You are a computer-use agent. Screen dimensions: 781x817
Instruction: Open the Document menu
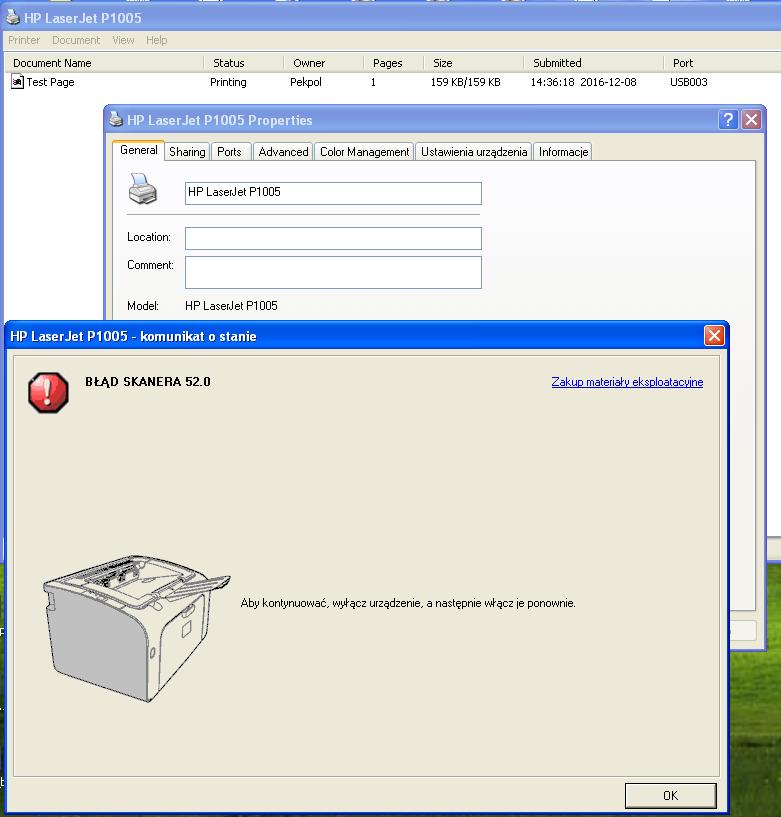tap(76, 40)
